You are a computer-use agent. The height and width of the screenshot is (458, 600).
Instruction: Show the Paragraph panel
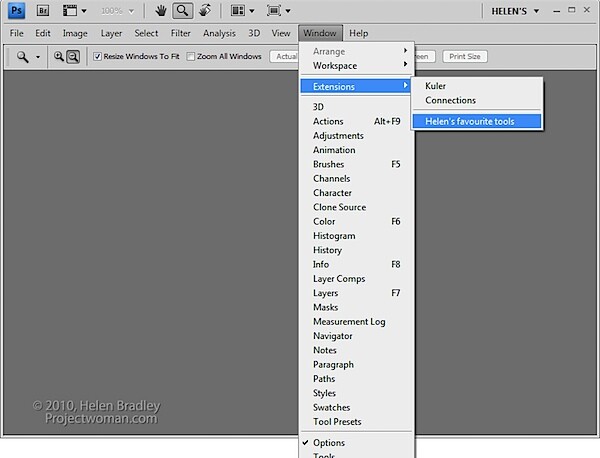[x=356, y=364]
